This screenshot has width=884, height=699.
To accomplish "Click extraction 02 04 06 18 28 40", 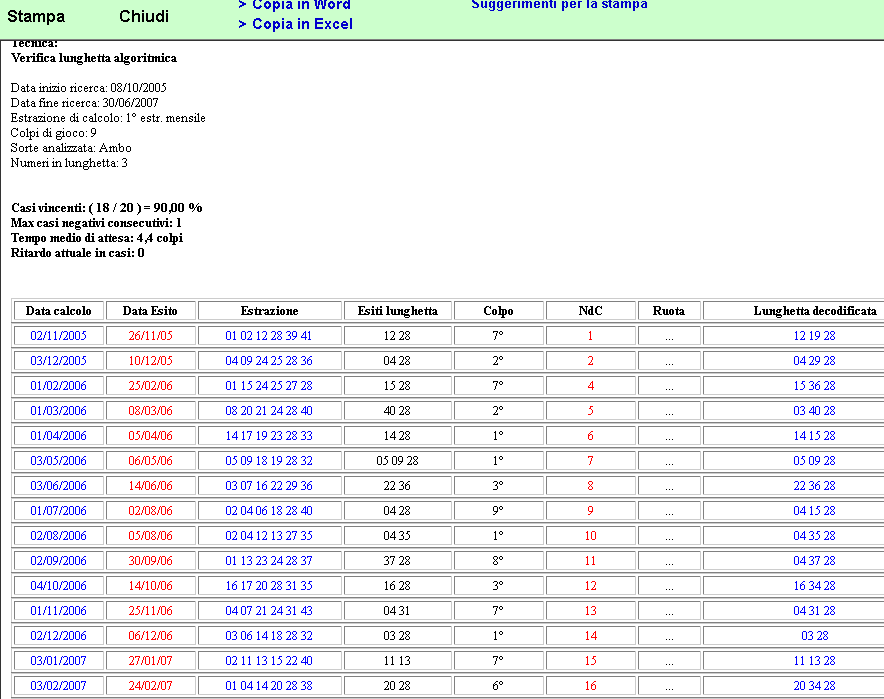I will coord(269,511).
